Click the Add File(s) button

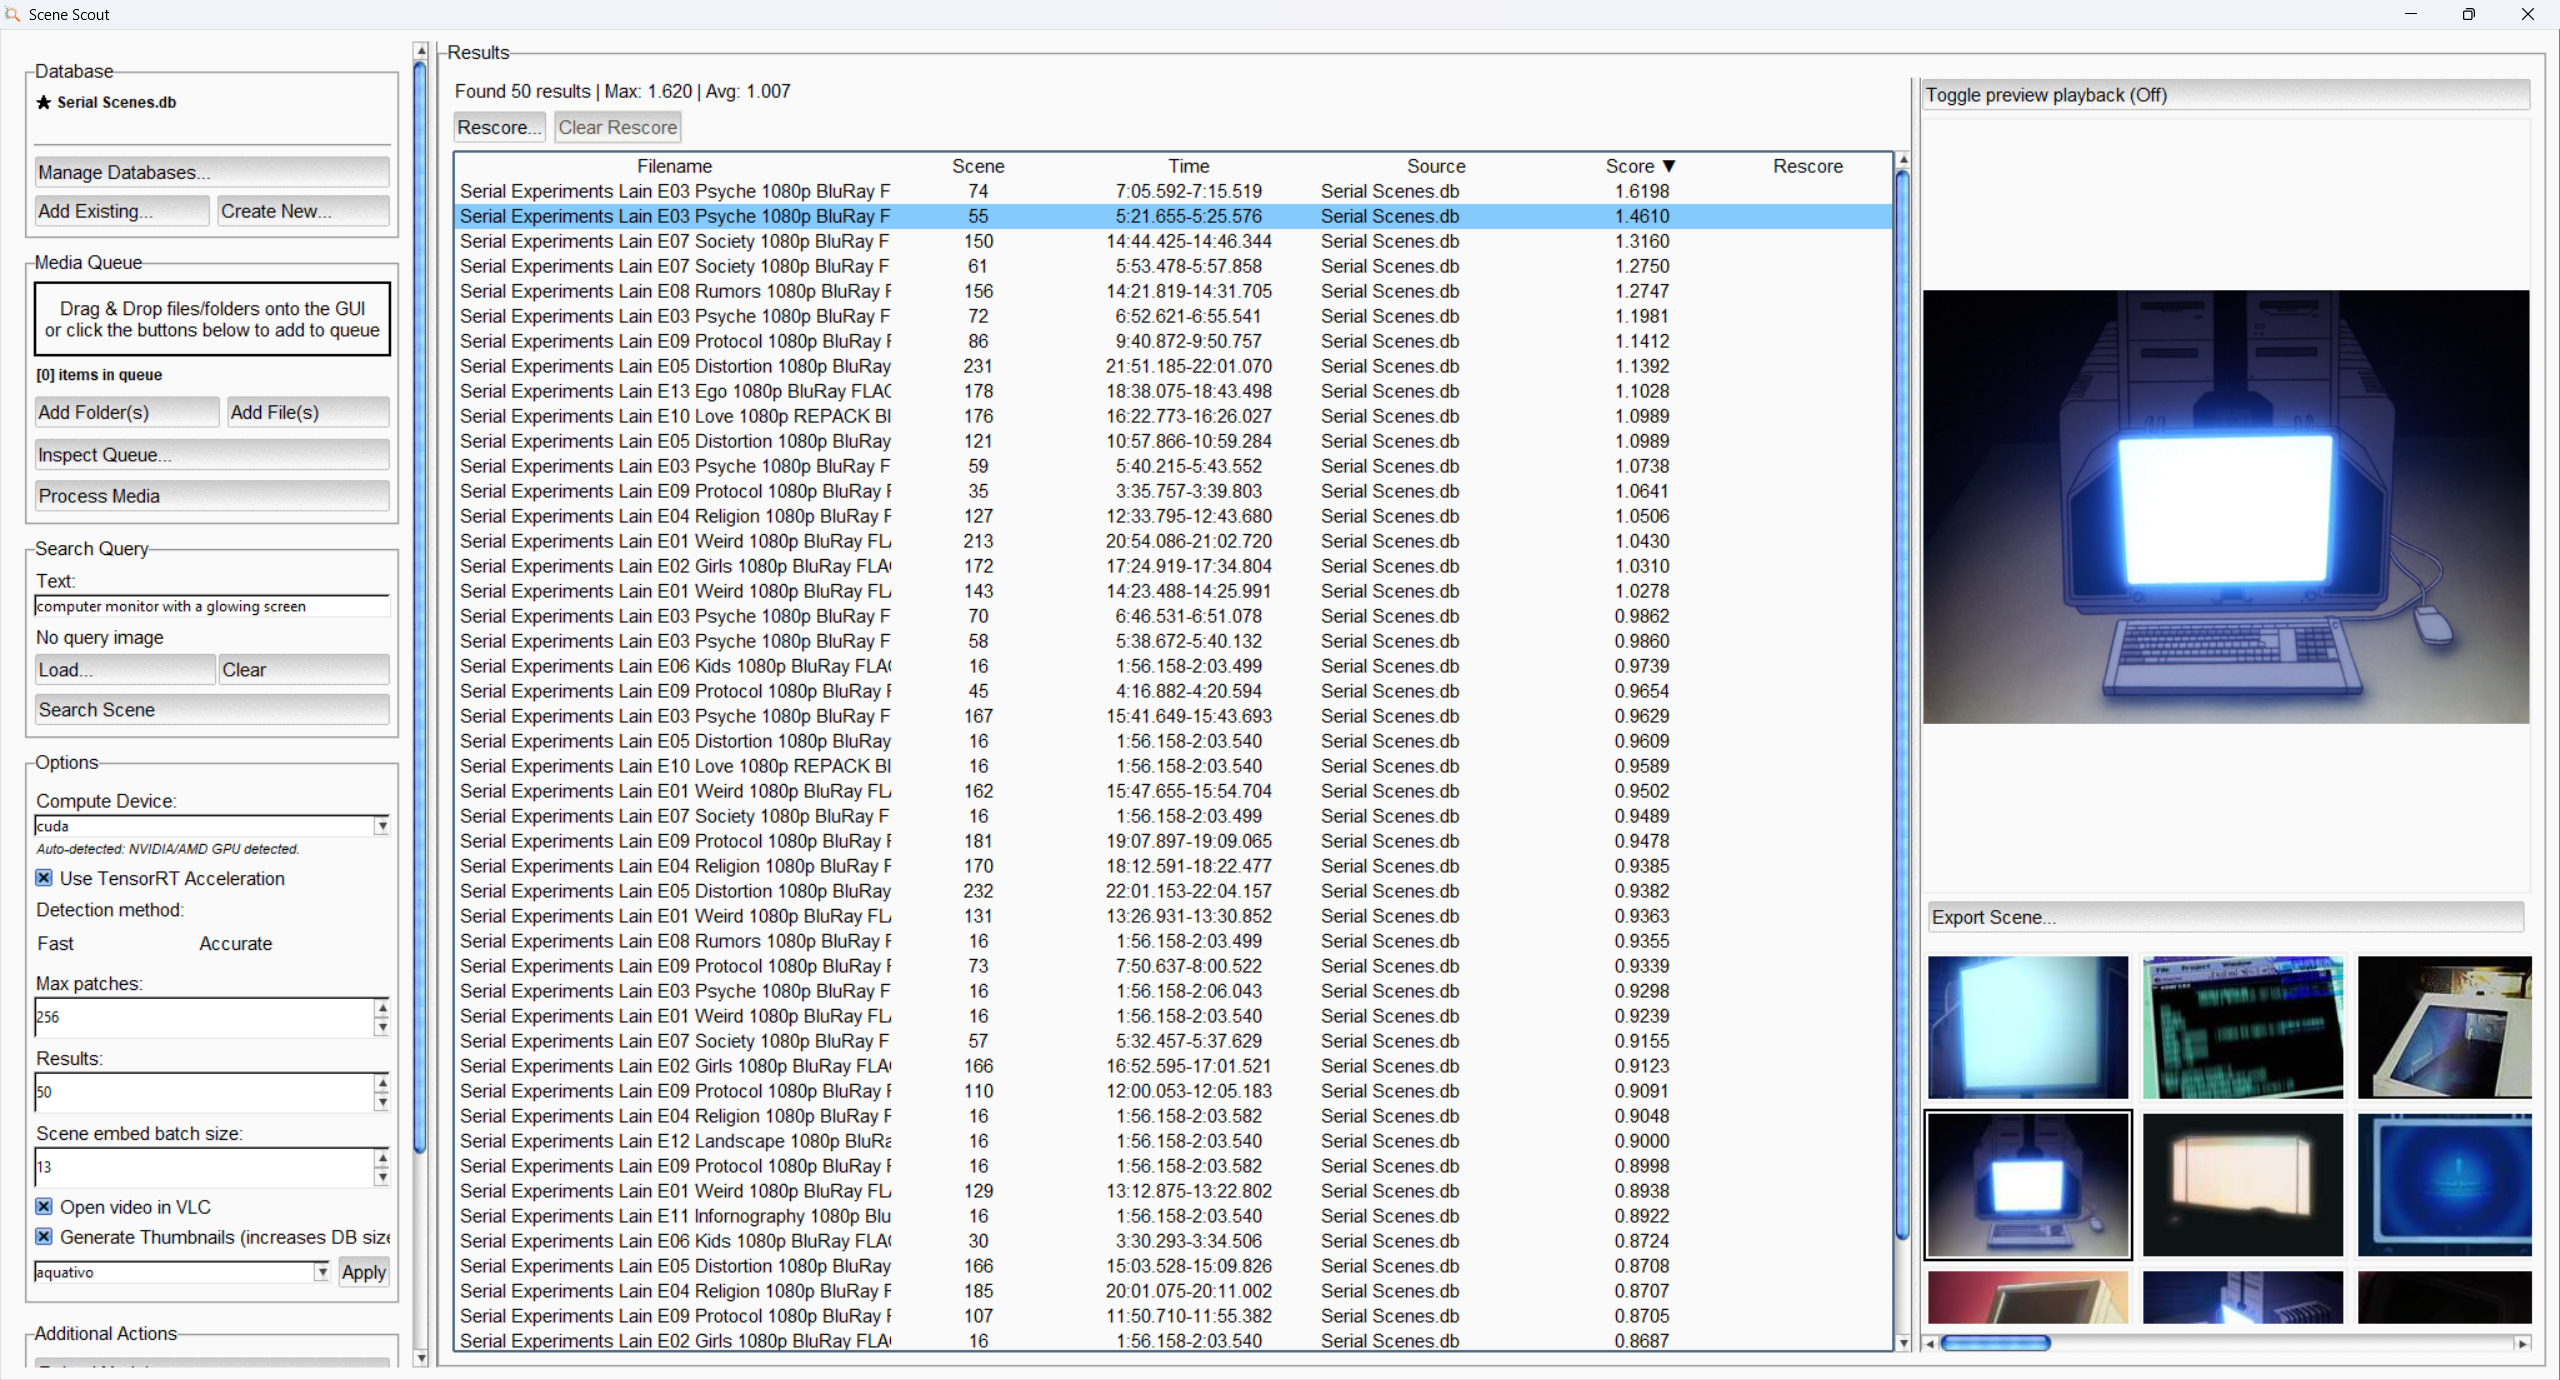308,412
